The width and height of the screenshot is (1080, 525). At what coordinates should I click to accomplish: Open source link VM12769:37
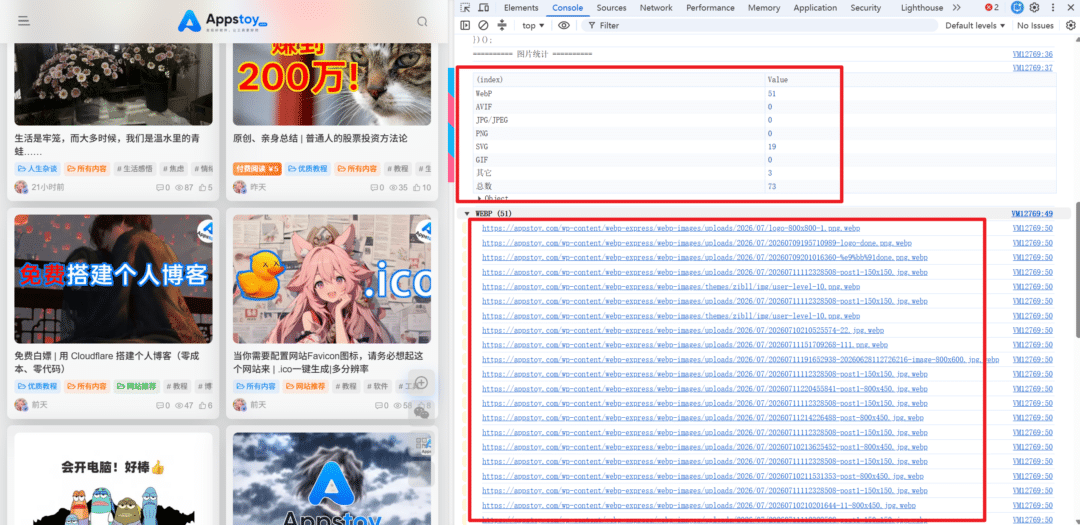(x=1032, y=68)
